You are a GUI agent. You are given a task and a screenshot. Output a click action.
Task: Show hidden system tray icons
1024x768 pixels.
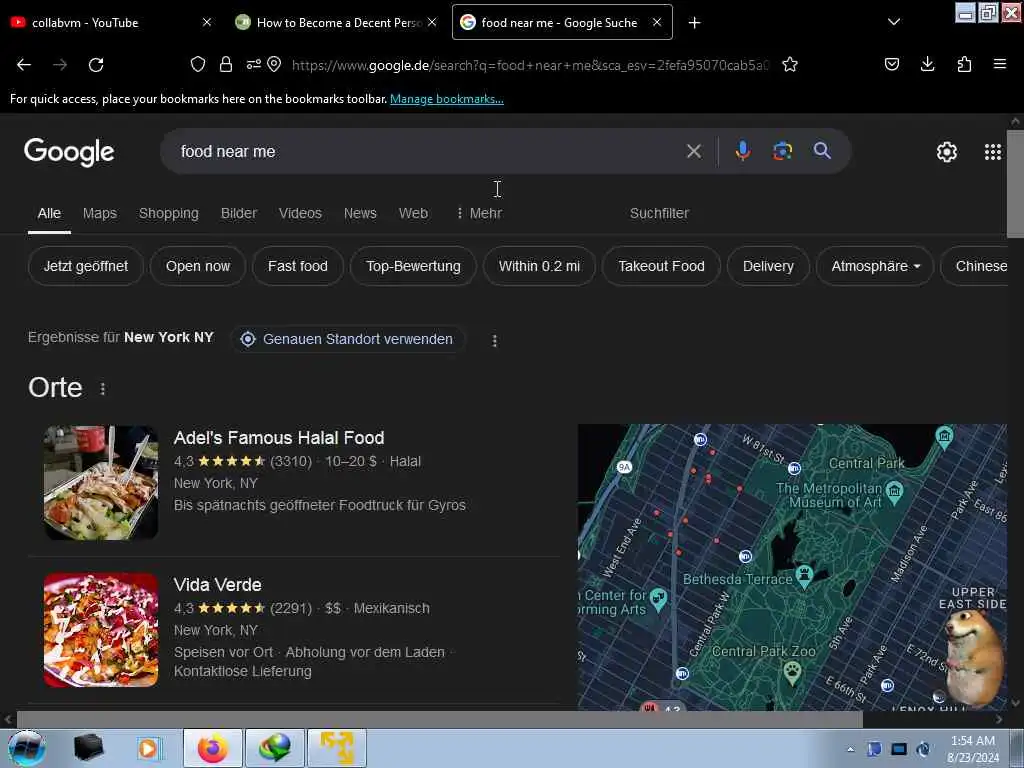tap(850, 749)
